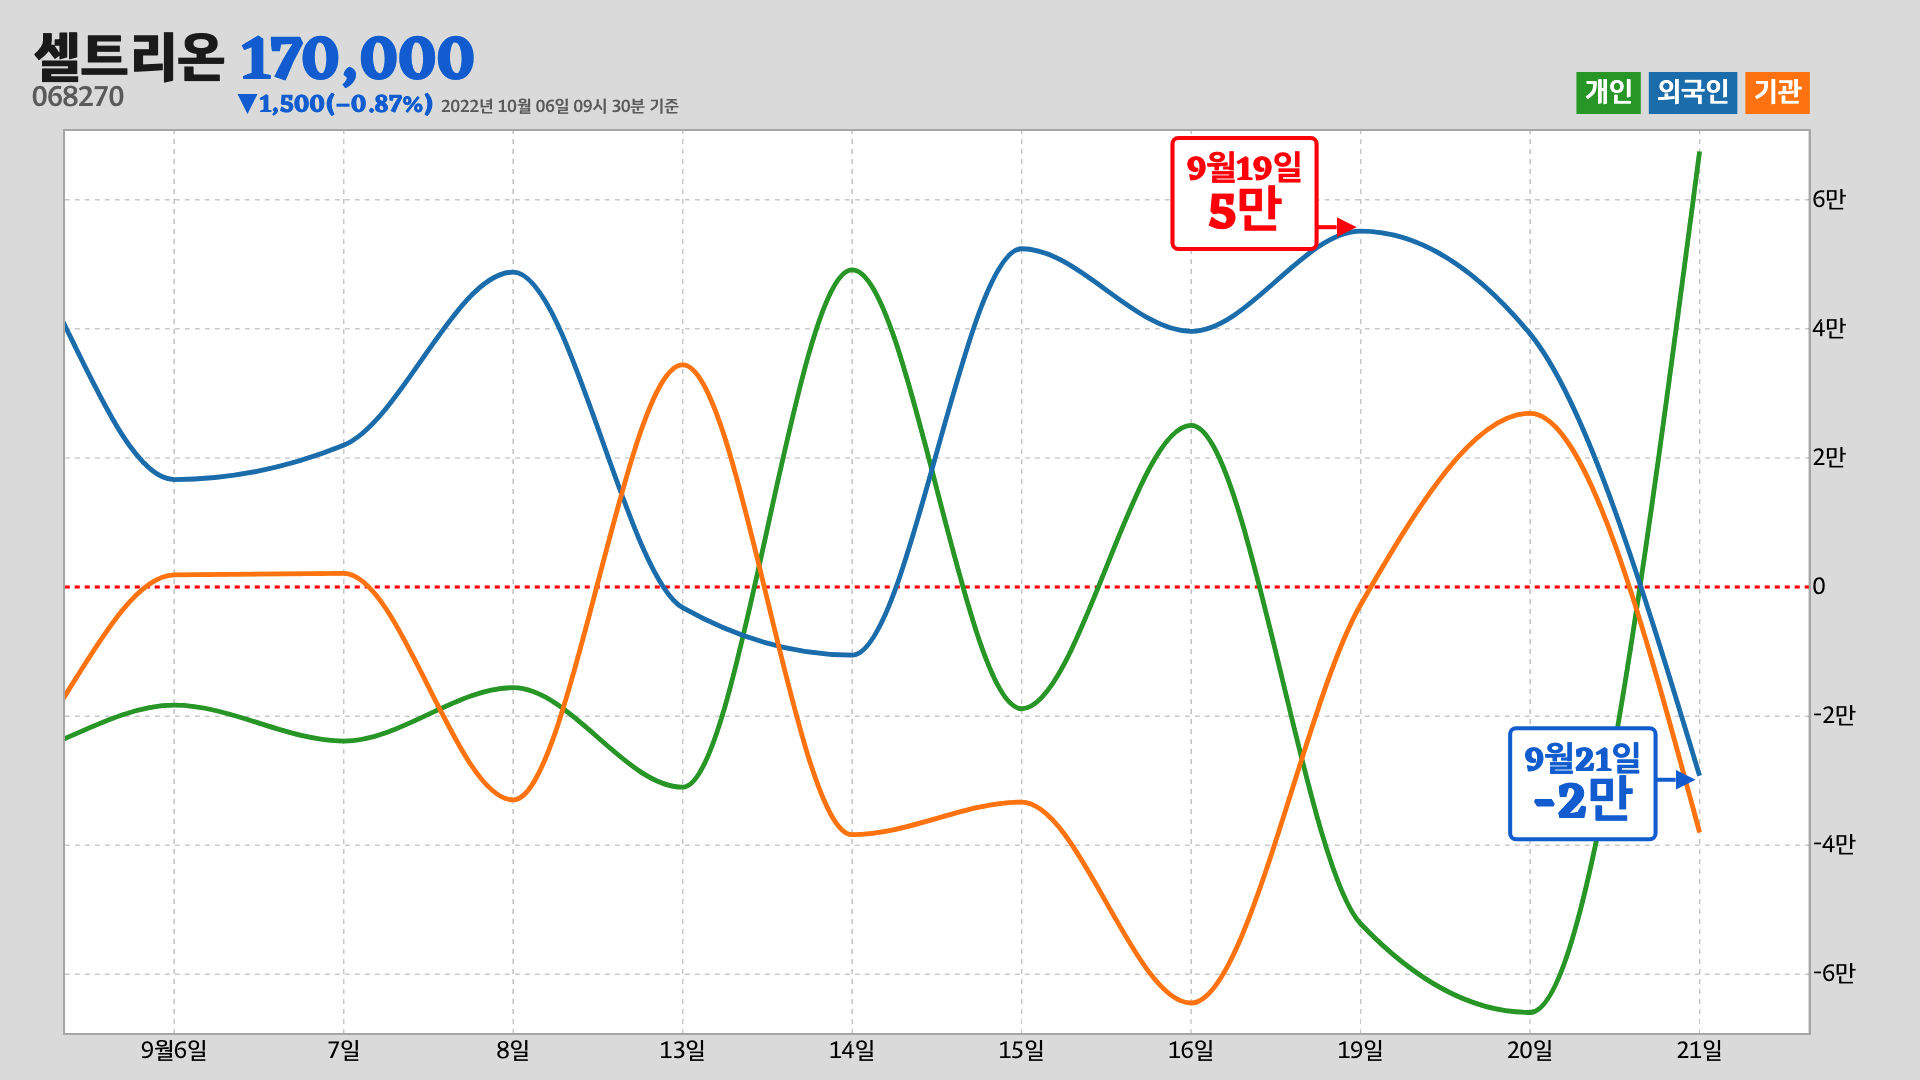Click the 9월21일 -2만 annotation box
Viewport: 1920px width, 1080px height.
pyautogui.click(x=1582, y=784)
